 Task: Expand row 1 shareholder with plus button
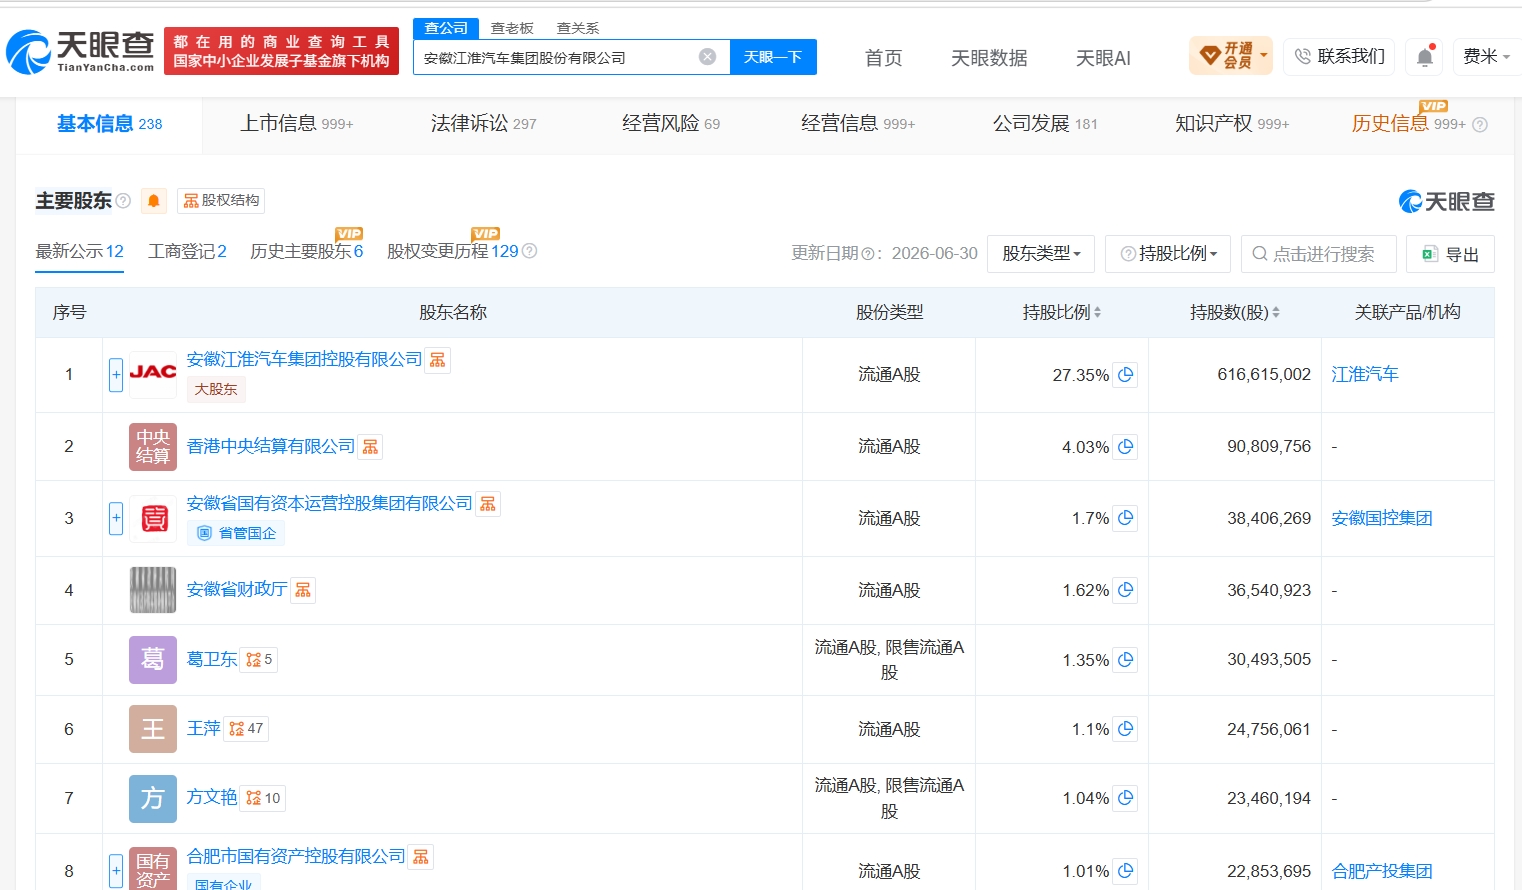[x=116, y=375]
